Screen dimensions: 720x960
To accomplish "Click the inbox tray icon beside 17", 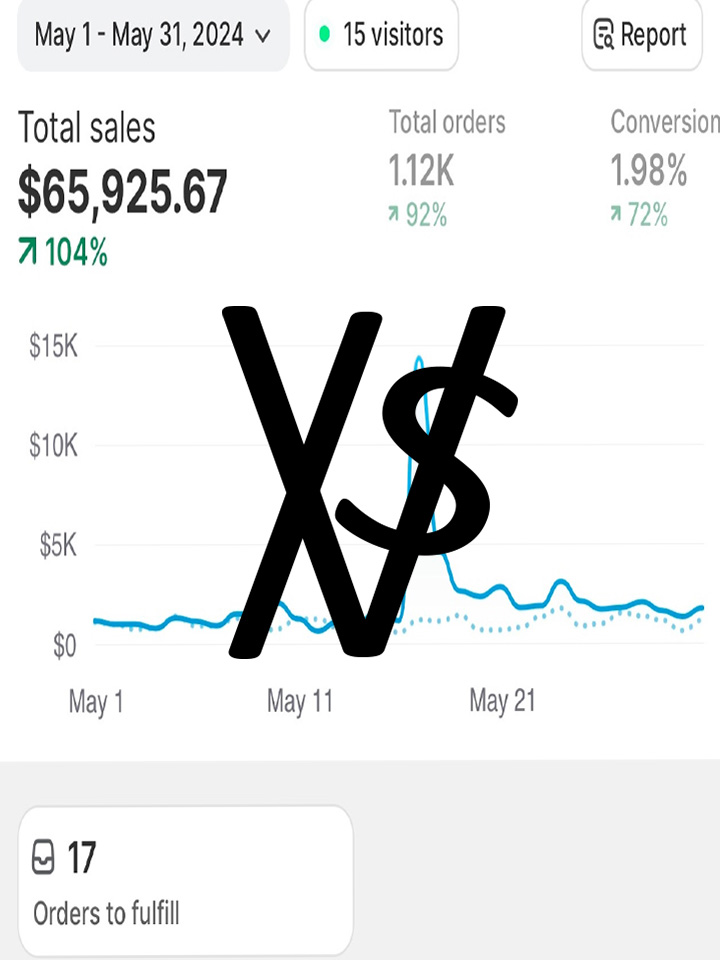I will [x=43, y=858].
